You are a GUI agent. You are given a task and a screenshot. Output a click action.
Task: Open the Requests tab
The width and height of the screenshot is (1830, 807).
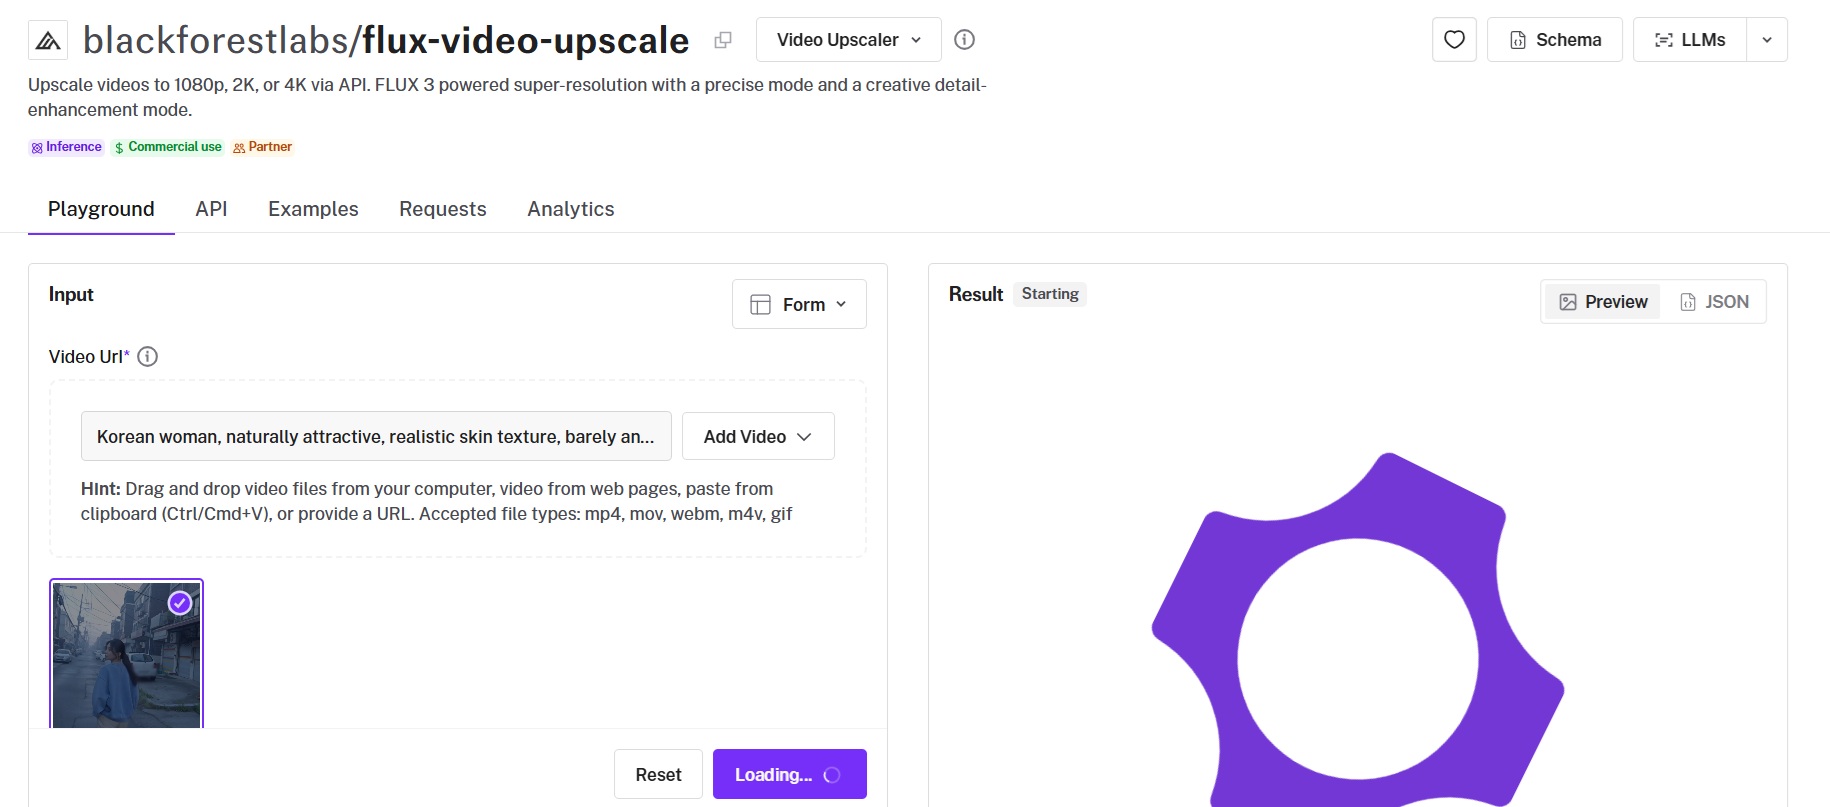(443, 209)
